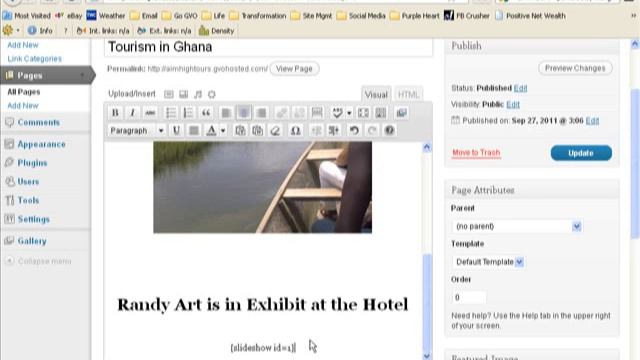The height and width of the screenshot is (360, 640).
Task: Open the Parent page dropdown
Action: tap(517, 226)
